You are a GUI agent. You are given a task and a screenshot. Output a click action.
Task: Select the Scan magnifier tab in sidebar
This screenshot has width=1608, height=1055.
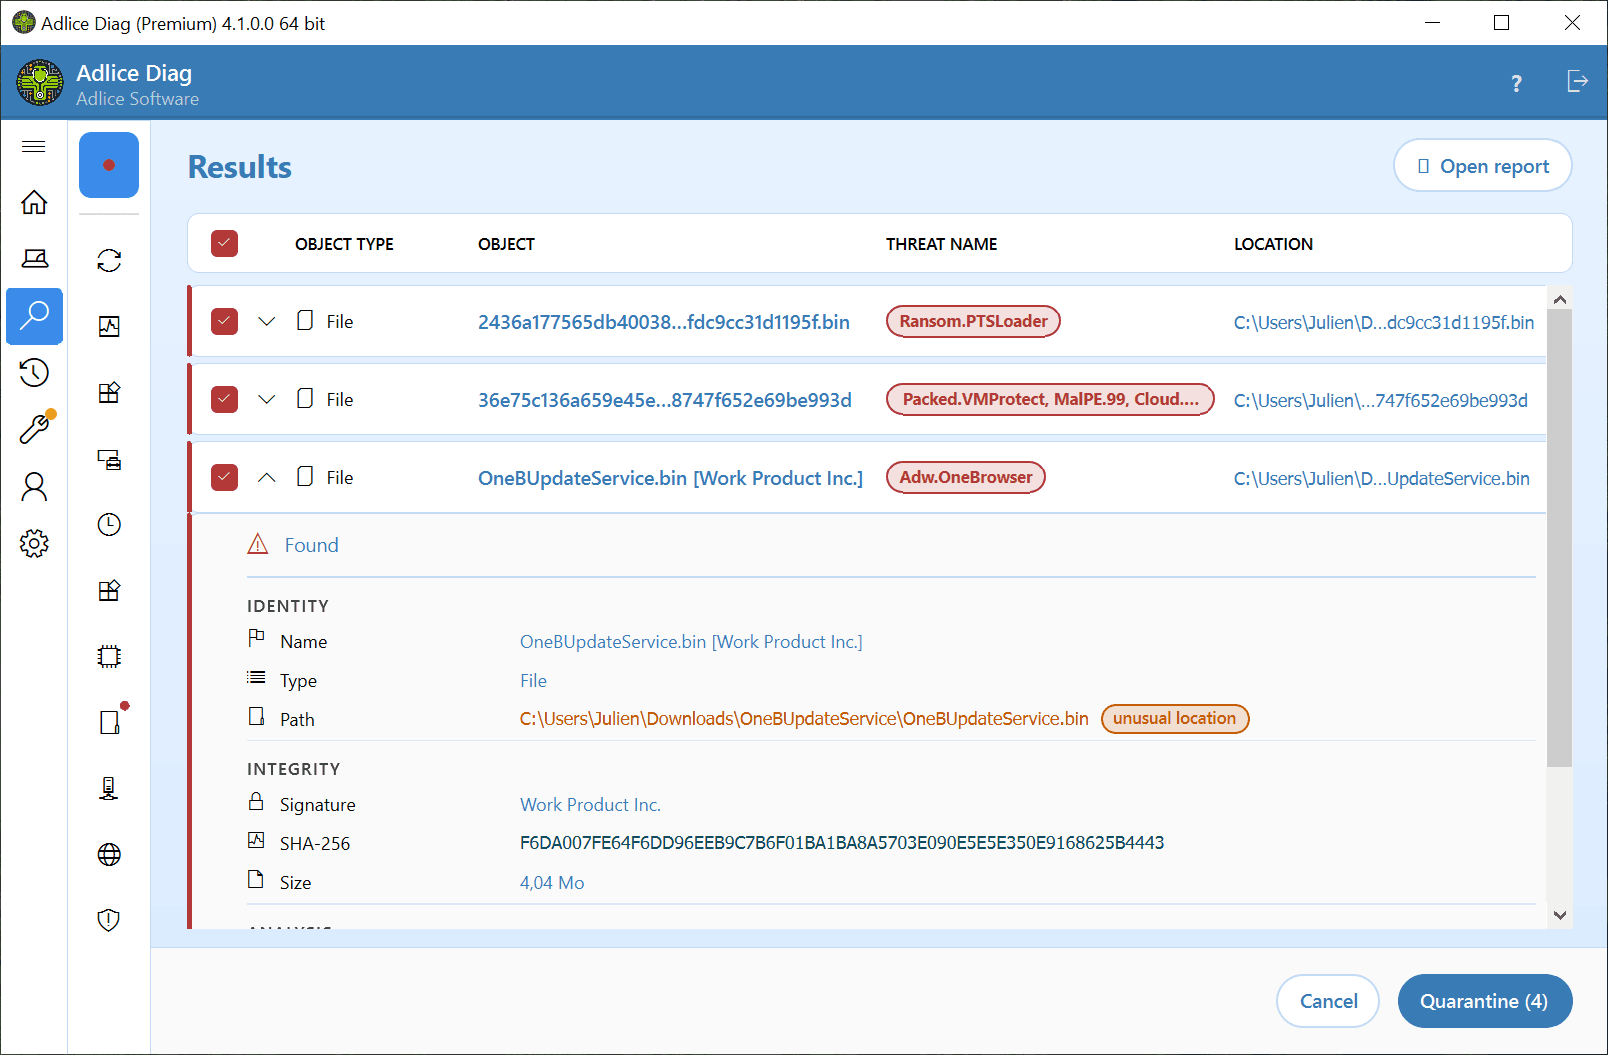coord(34,316)
